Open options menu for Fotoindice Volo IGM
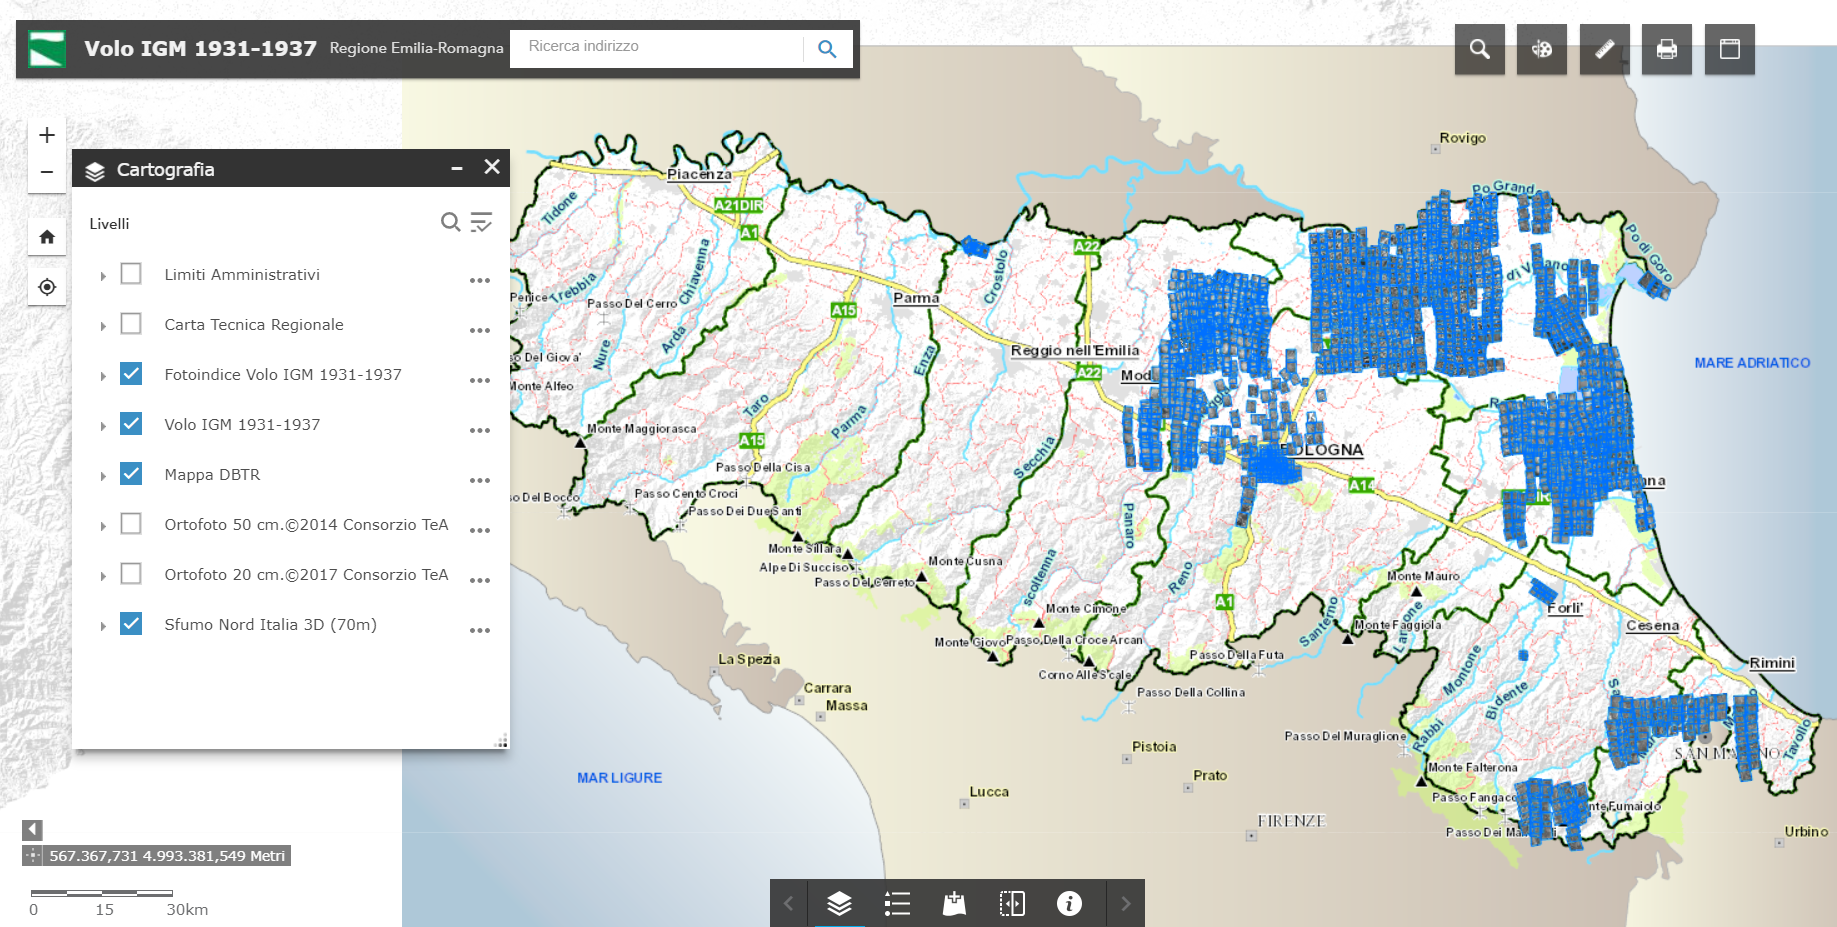 (480, 380)
